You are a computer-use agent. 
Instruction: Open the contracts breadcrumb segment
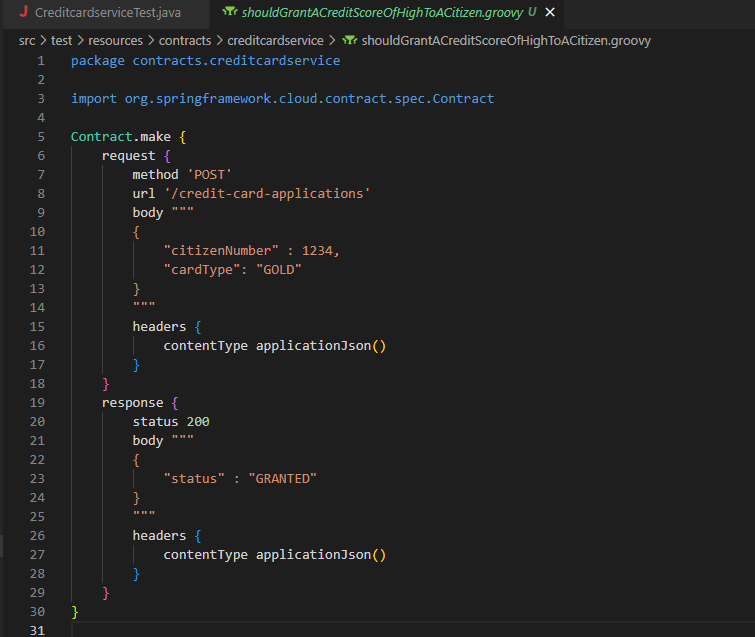[x=185, y=41]
